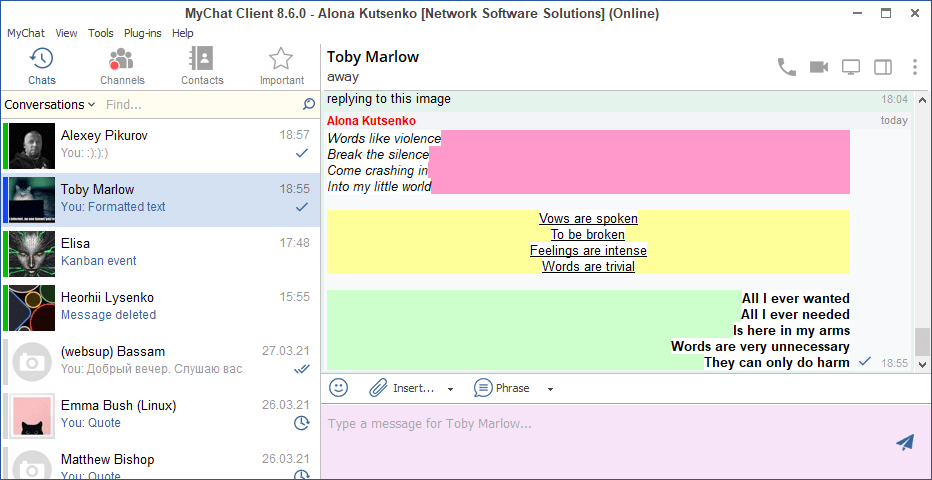Click Elisa's green face avatar
Screen dimensions: 932x480
32,254
